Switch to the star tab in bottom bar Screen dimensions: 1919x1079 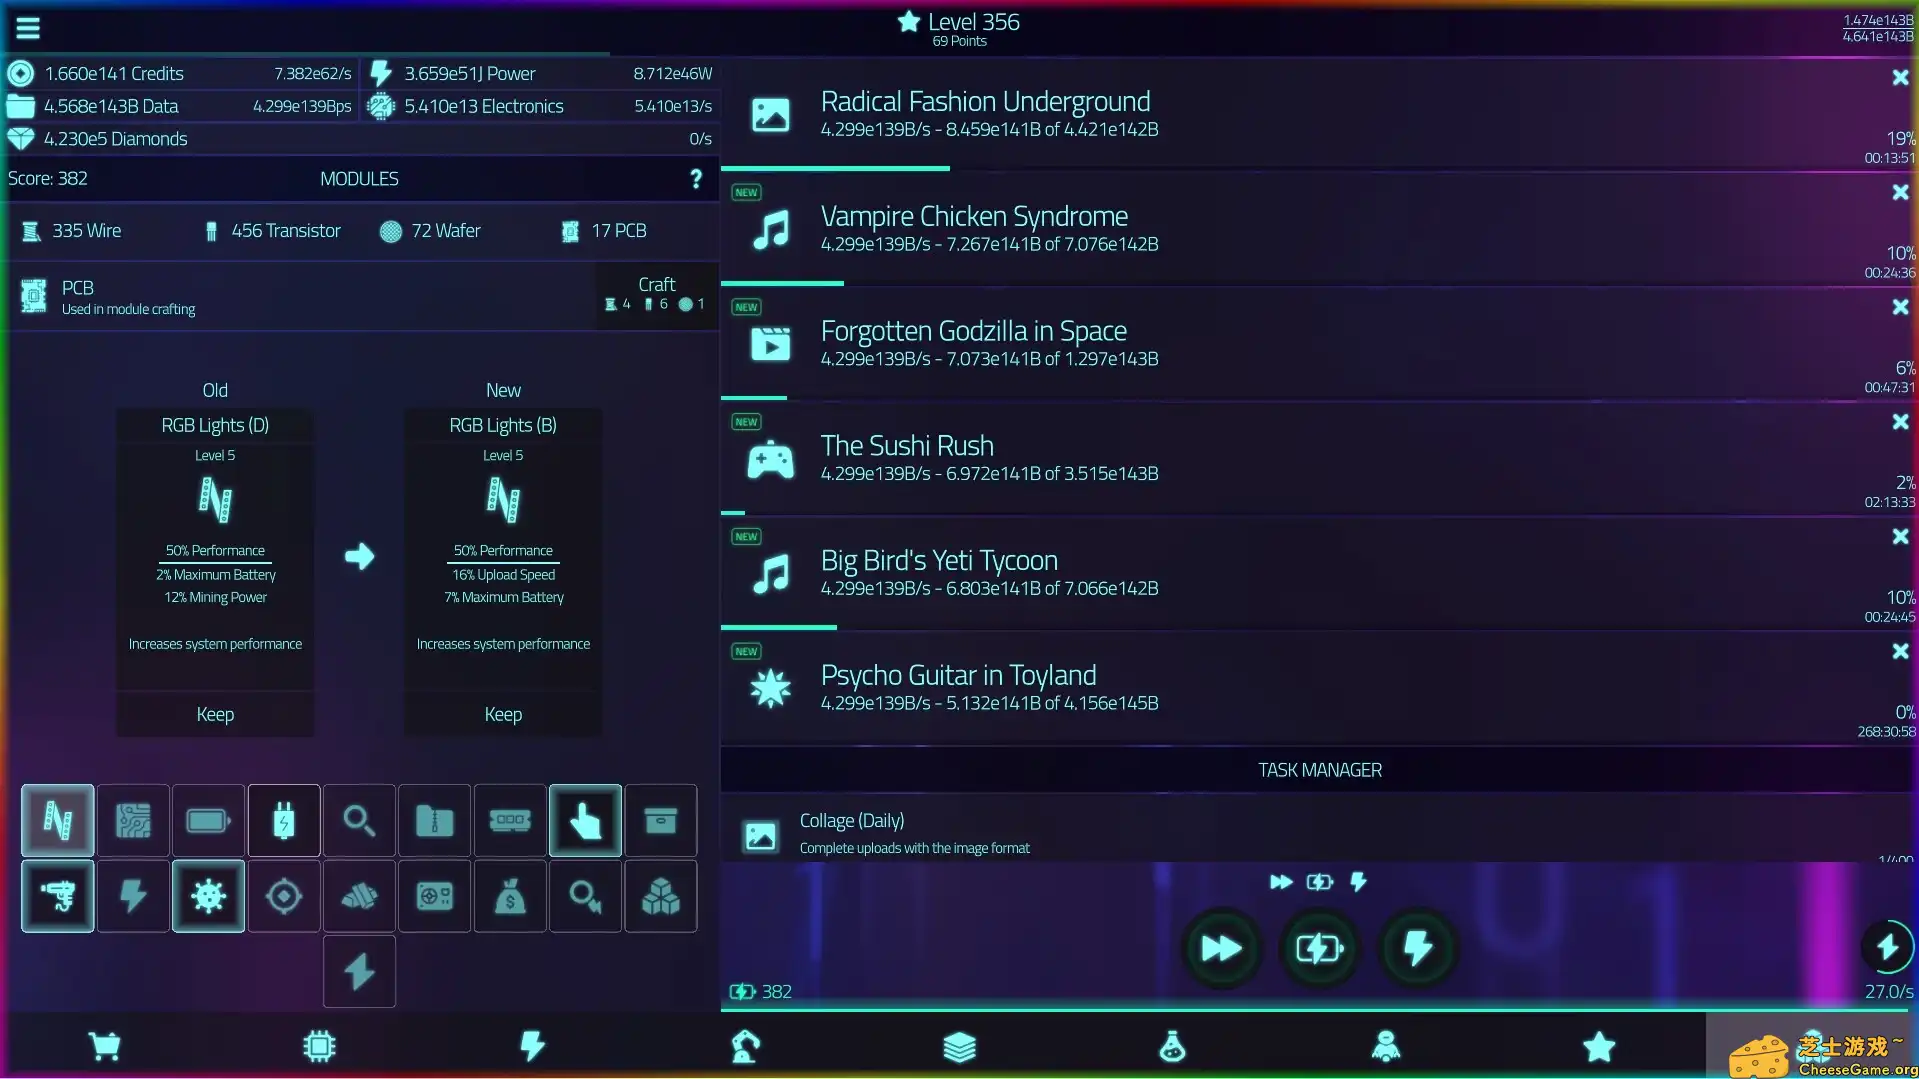pos(1597,1046)
